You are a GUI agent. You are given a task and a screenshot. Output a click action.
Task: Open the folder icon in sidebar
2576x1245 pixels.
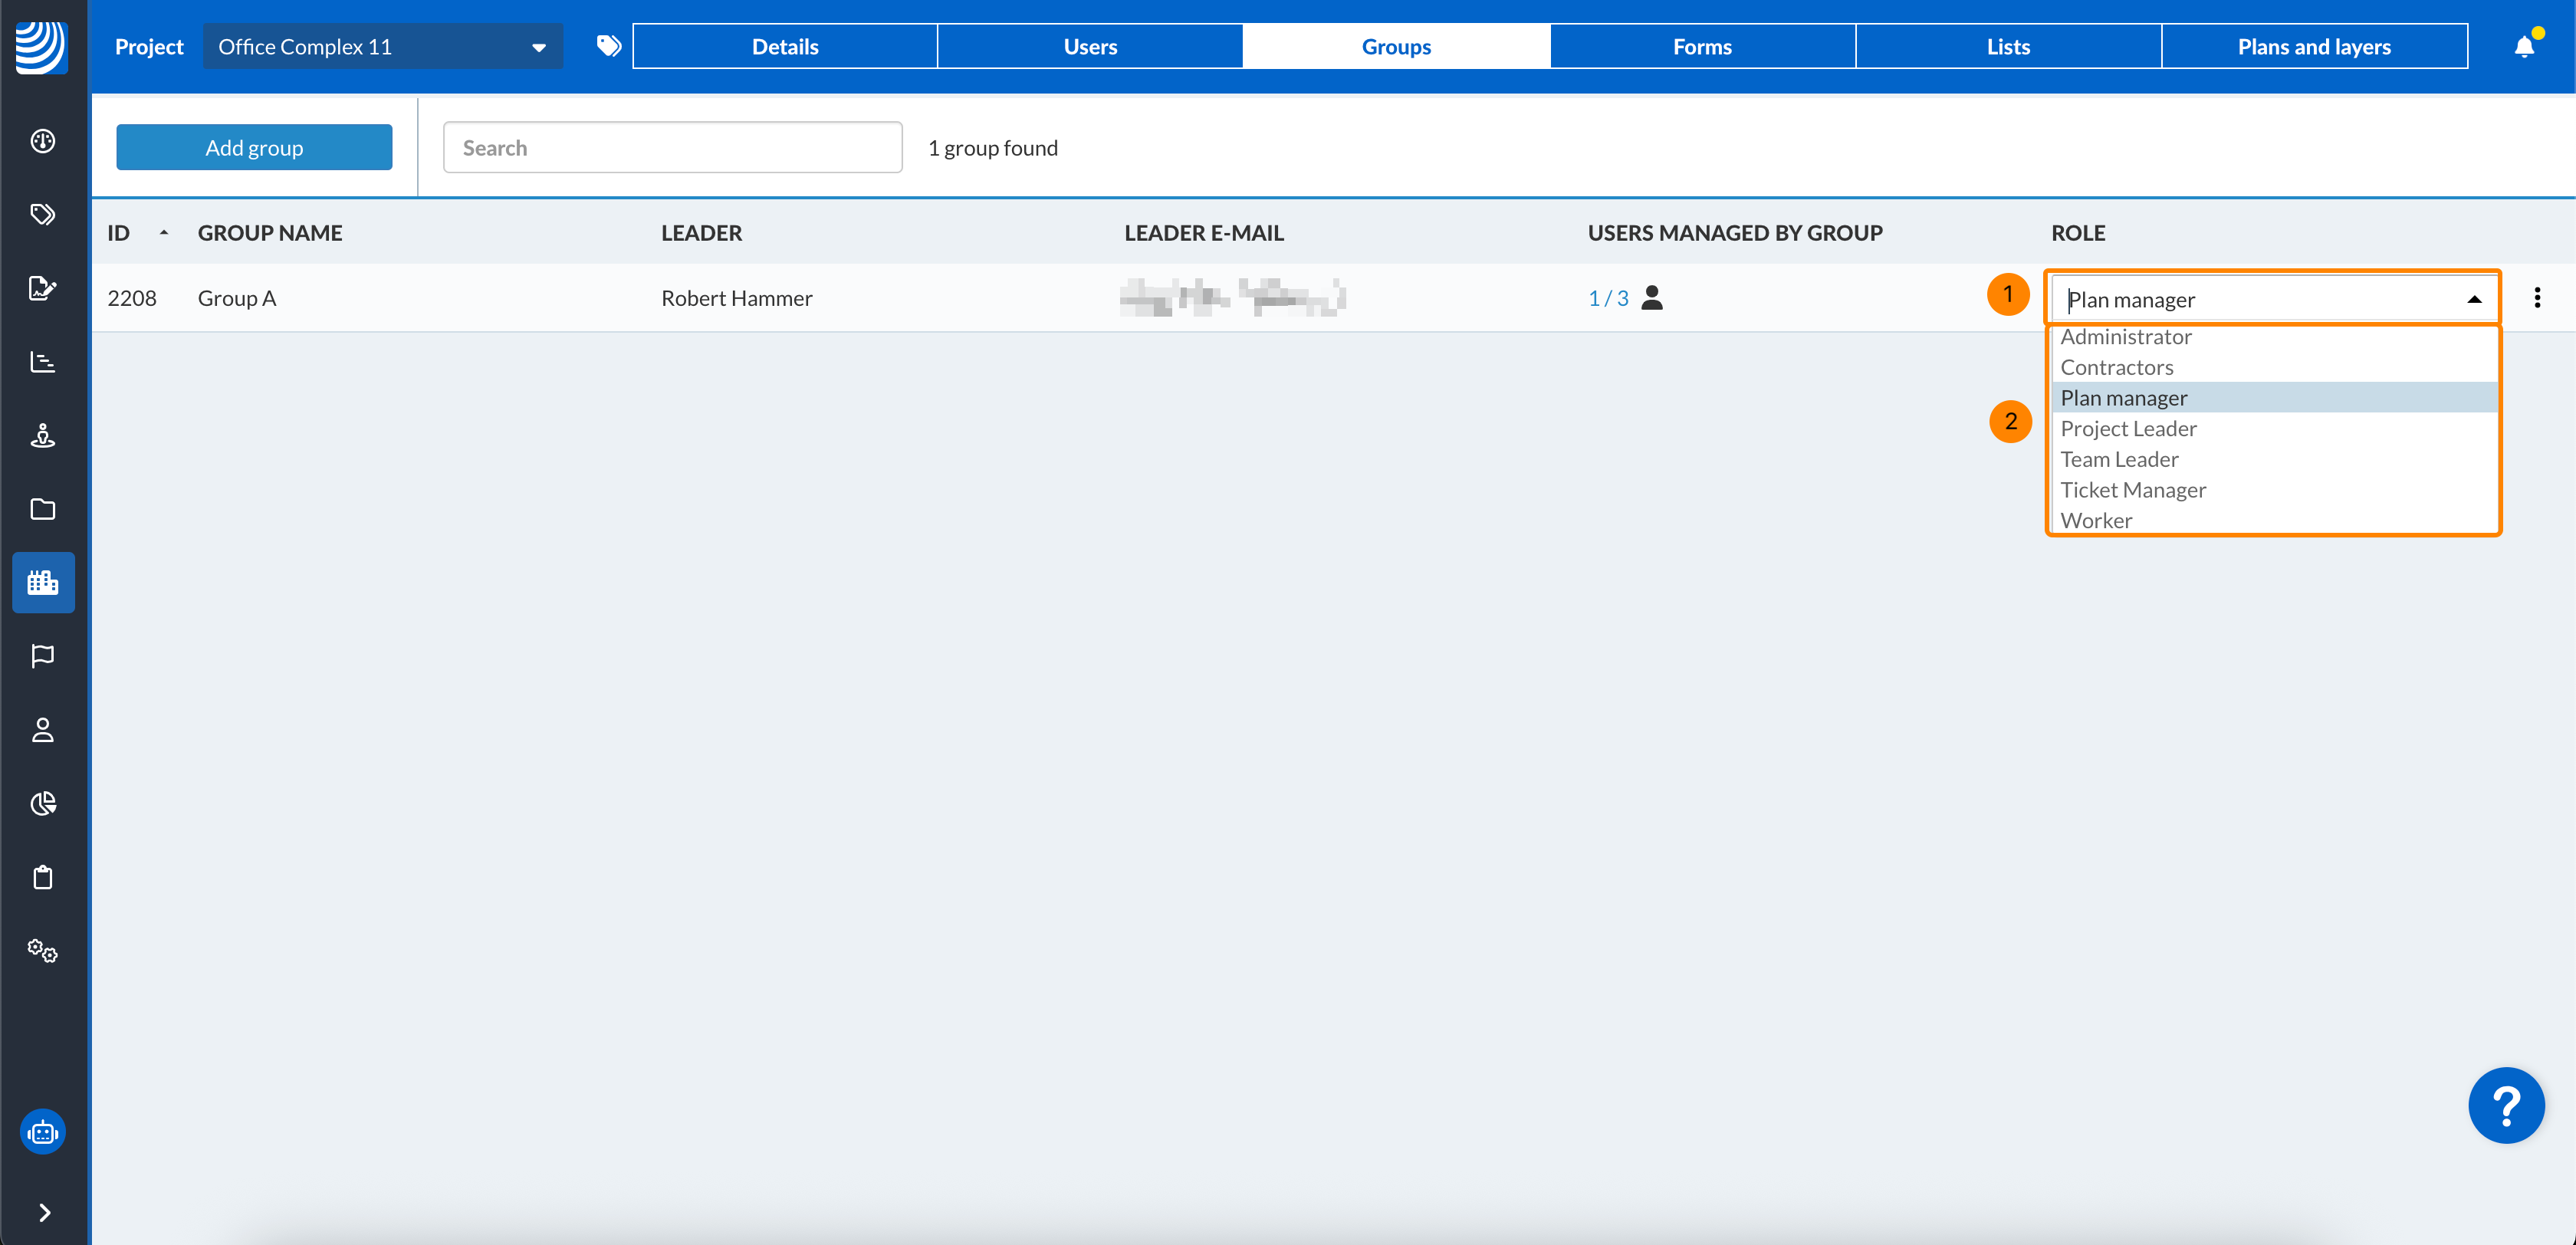pyautogui.click(x=42, y=509)
